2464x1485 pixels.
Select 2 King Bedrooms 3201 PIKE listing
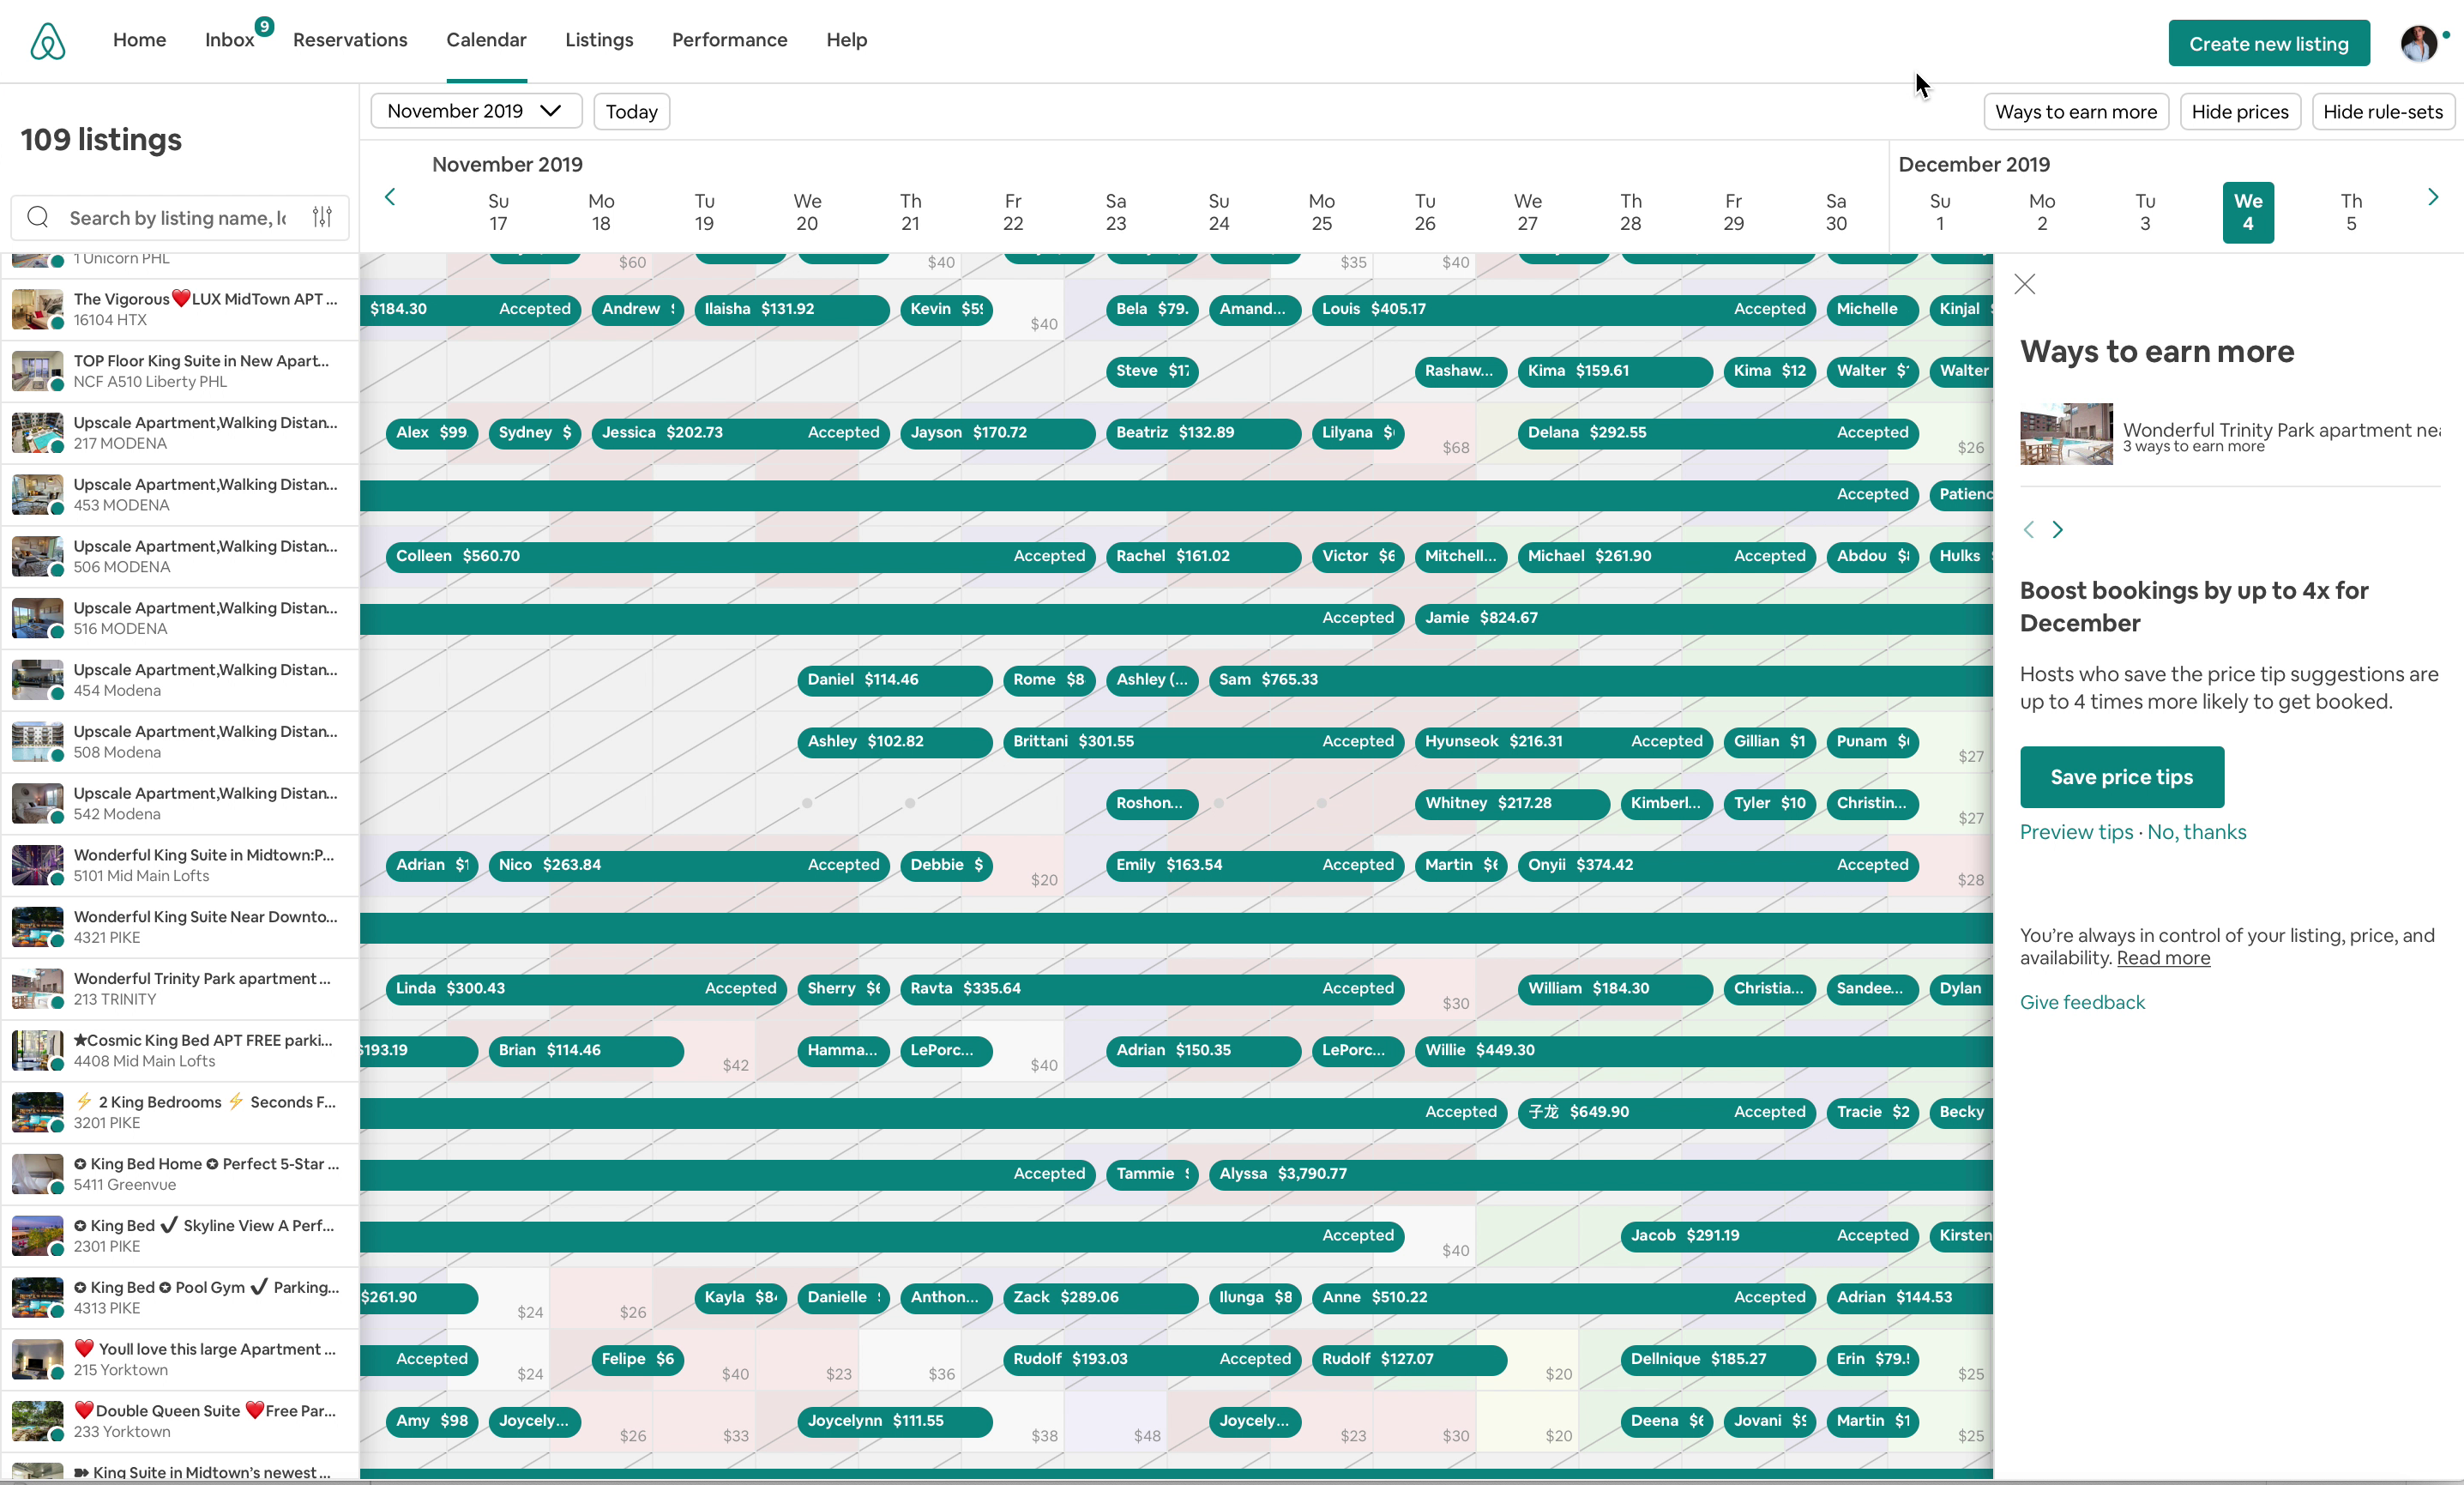(x=180, y=1112)
